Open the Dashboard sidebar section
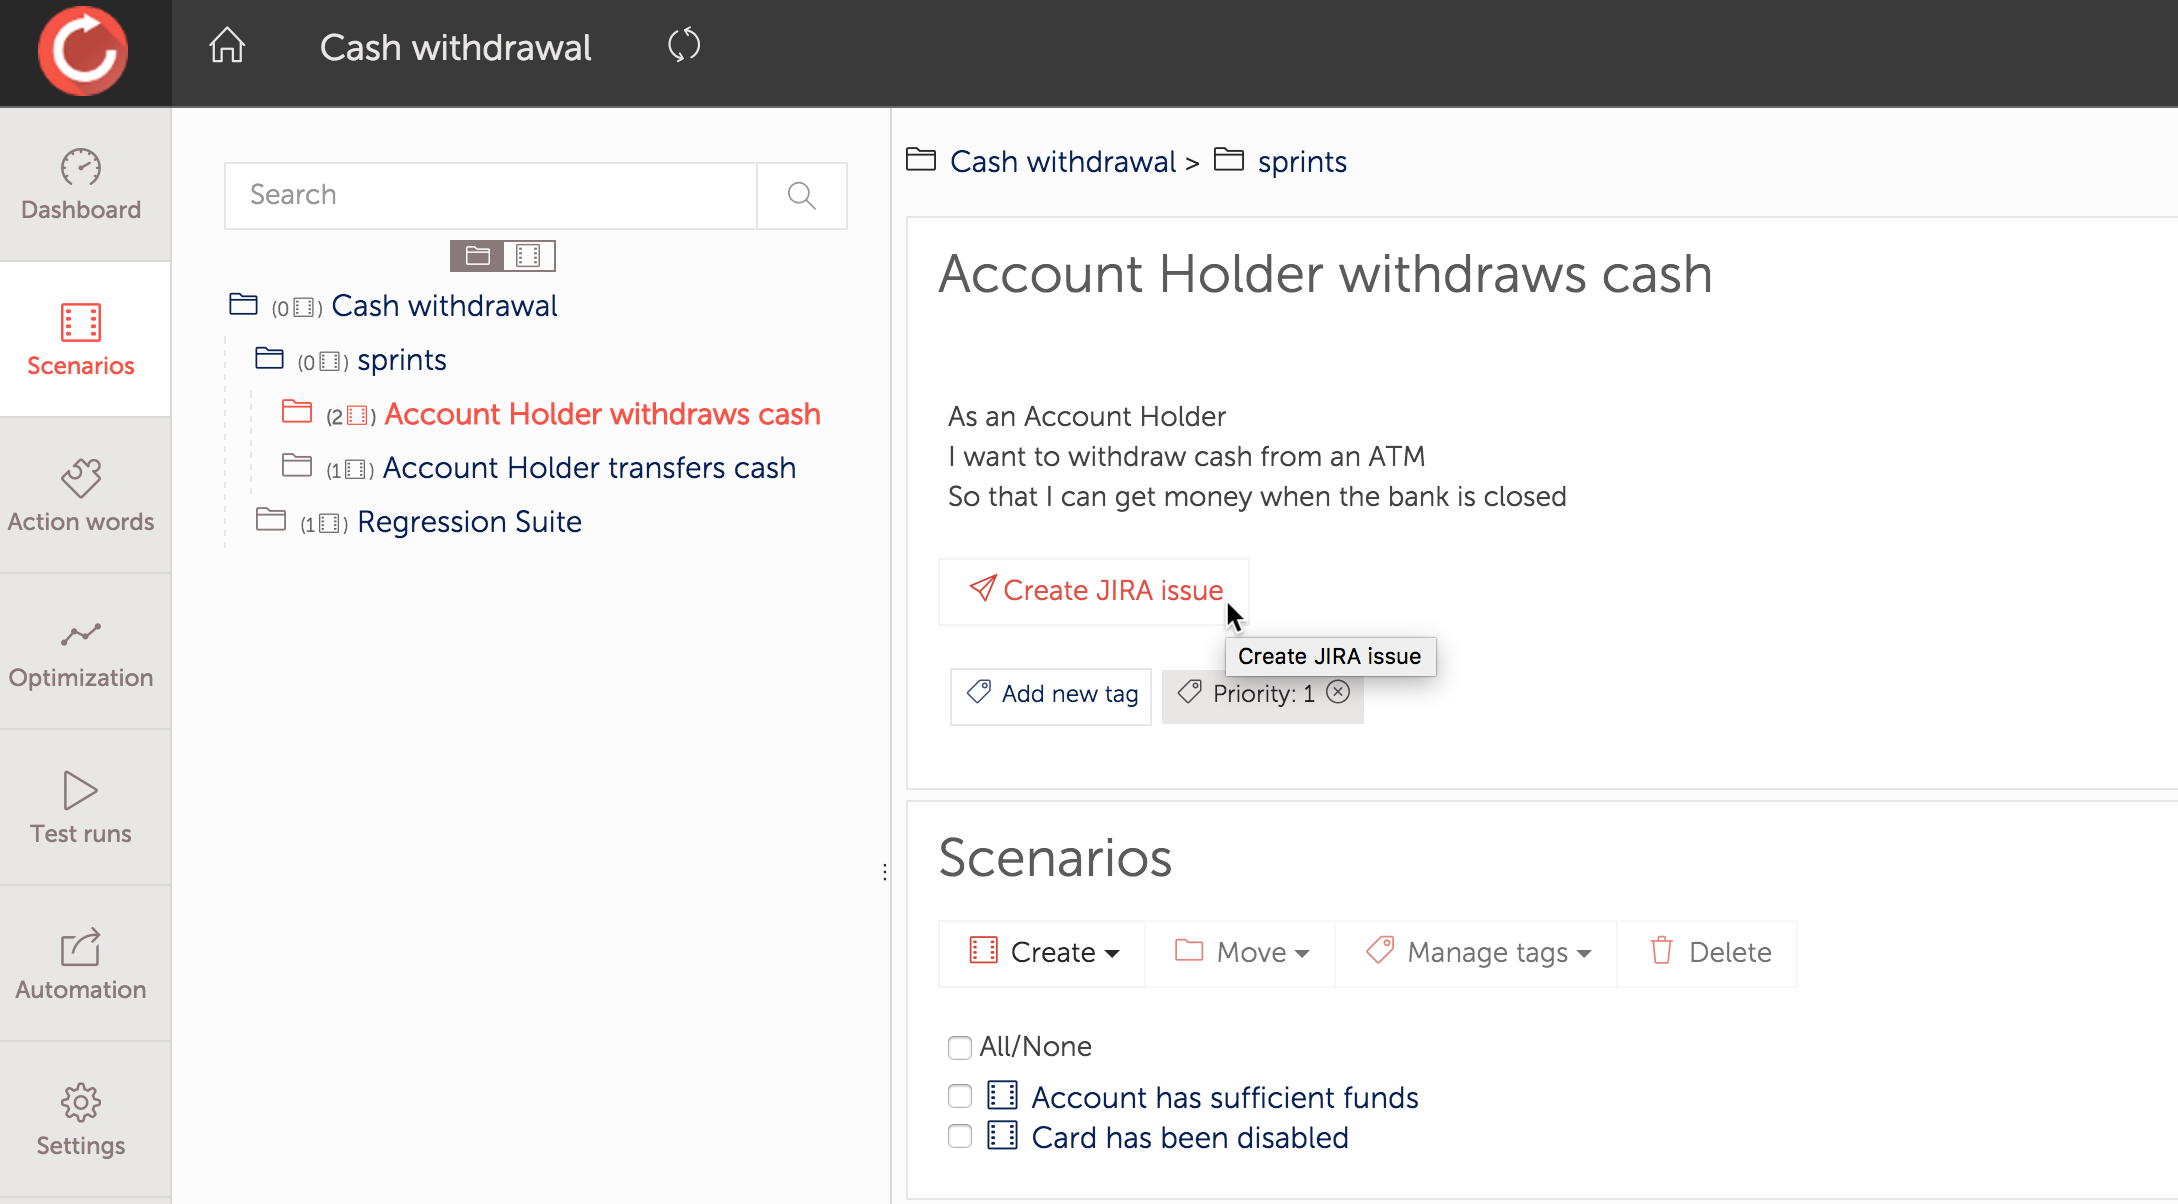This screenshot has height=1204, width=2178. (81, 185)
